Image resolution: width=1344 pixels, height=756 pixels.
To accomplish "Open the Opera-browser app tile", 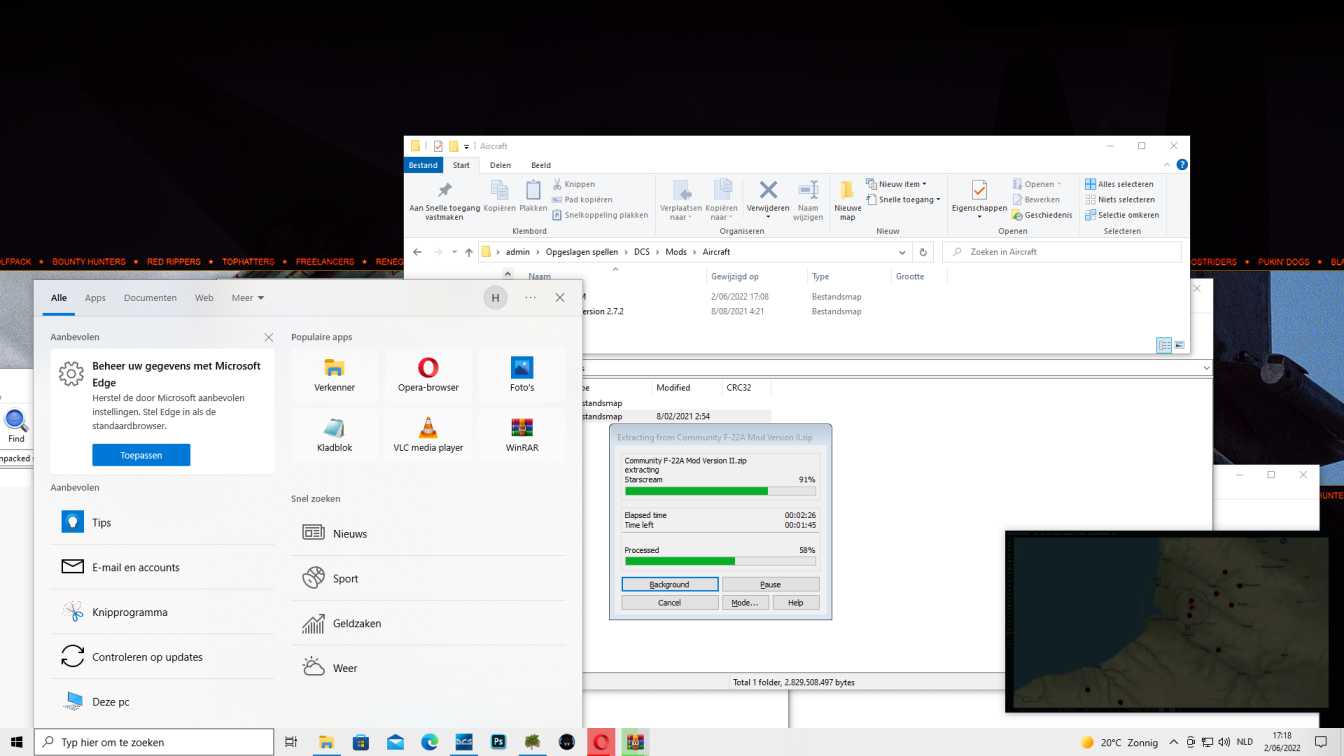I will pos(428,374).
